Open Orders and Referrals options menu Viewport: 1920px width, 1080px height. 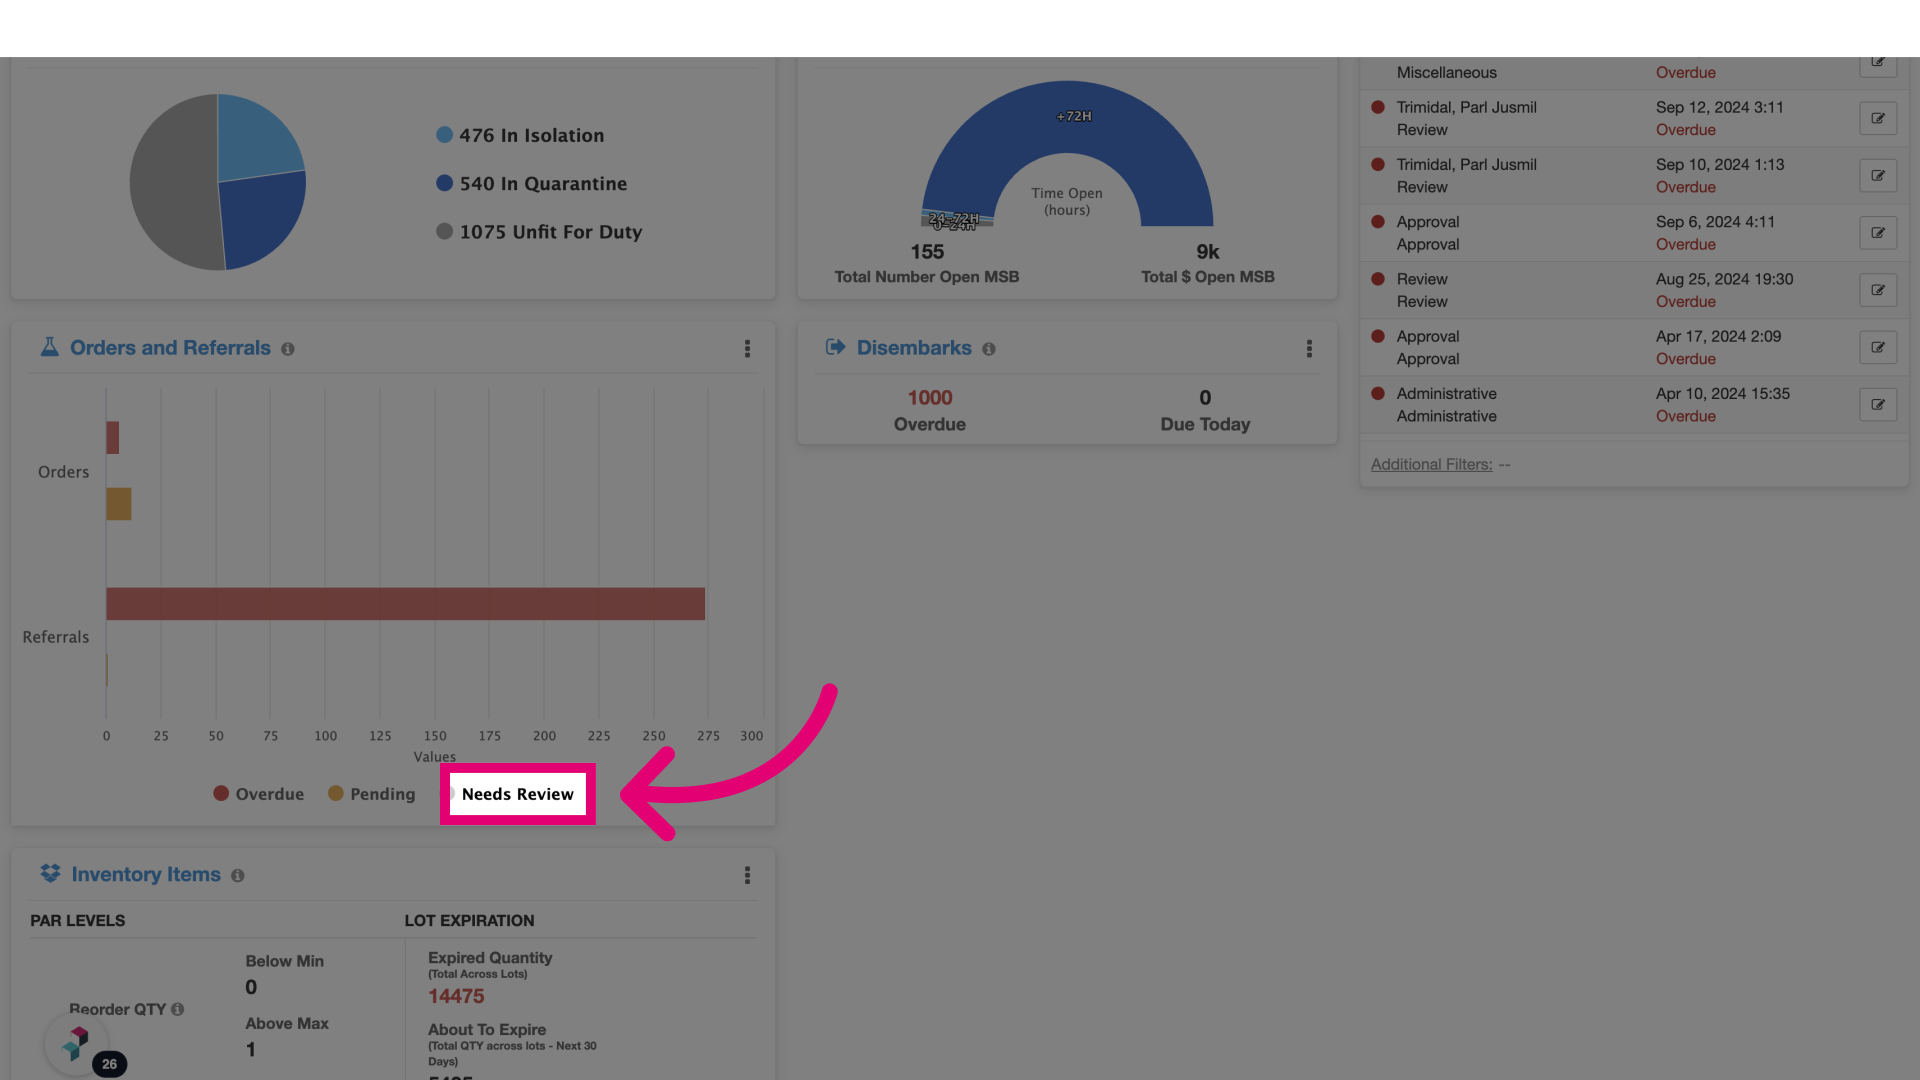click(747, 348)
